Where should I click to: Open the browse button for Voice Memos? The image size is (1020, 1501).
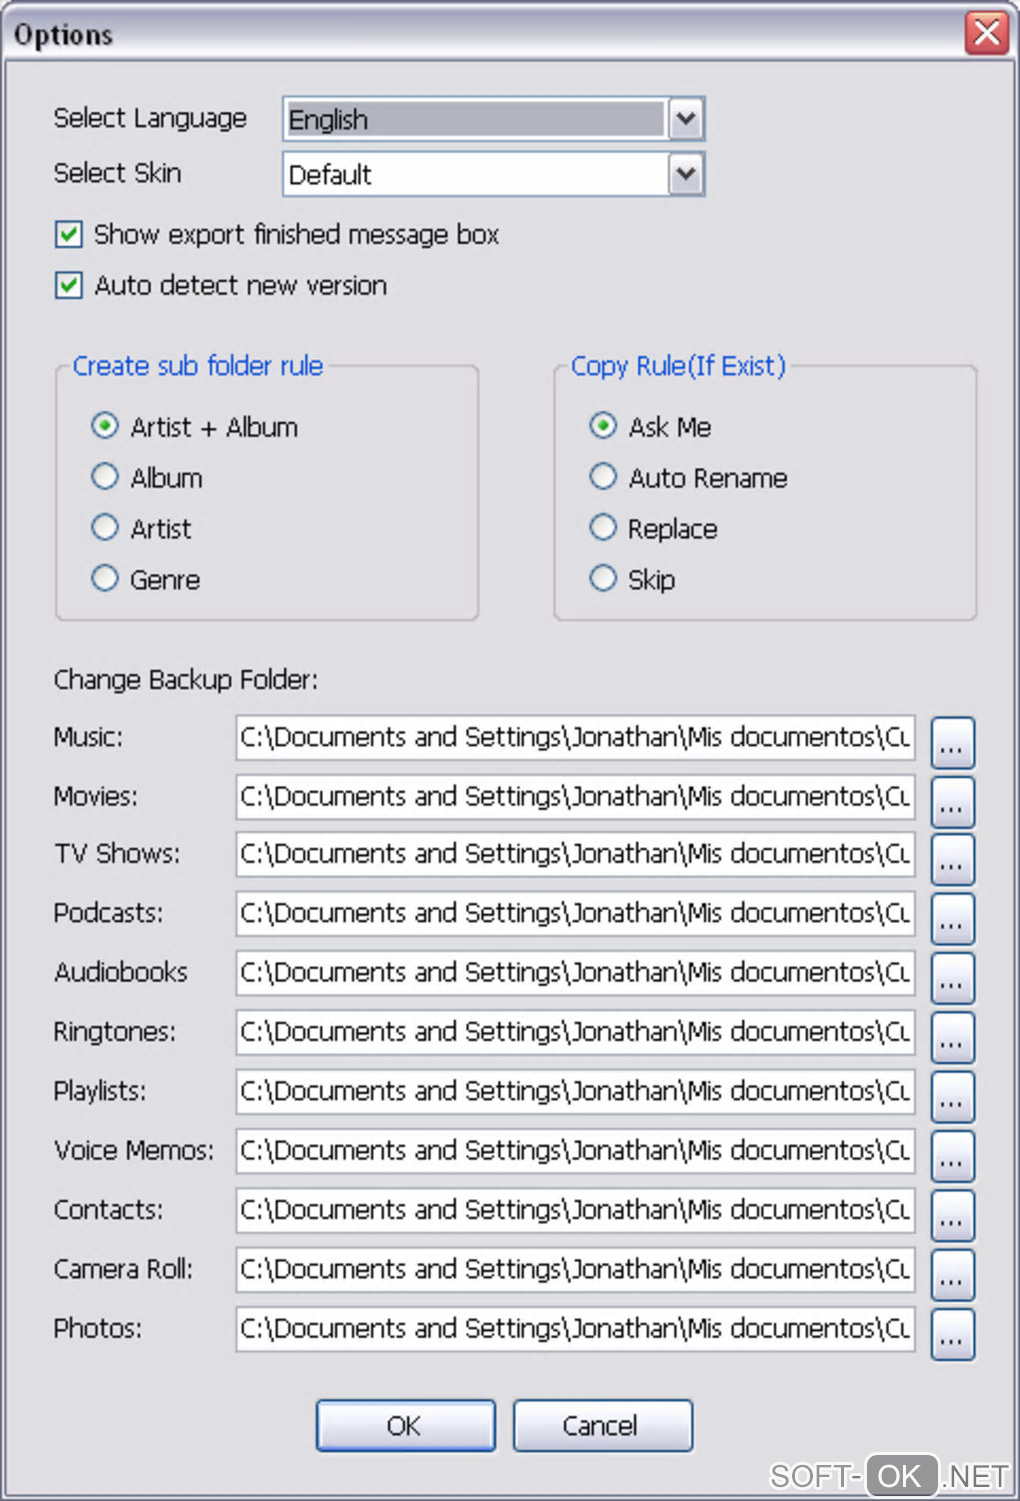point(952,1154)
